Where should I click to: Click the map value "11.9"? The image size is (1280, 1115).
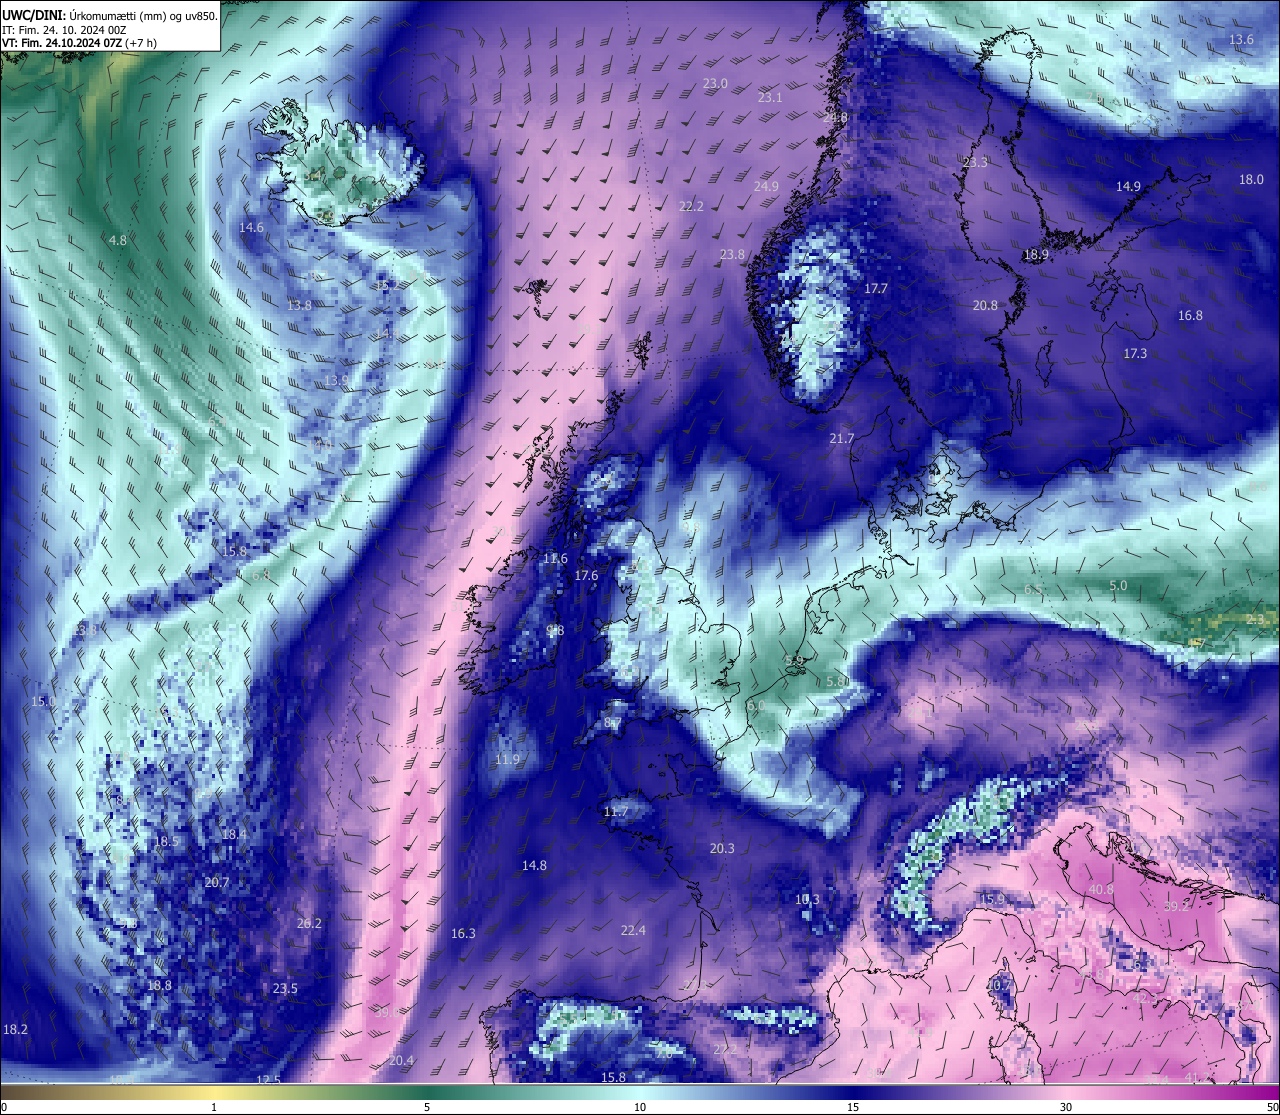[507, 760]
